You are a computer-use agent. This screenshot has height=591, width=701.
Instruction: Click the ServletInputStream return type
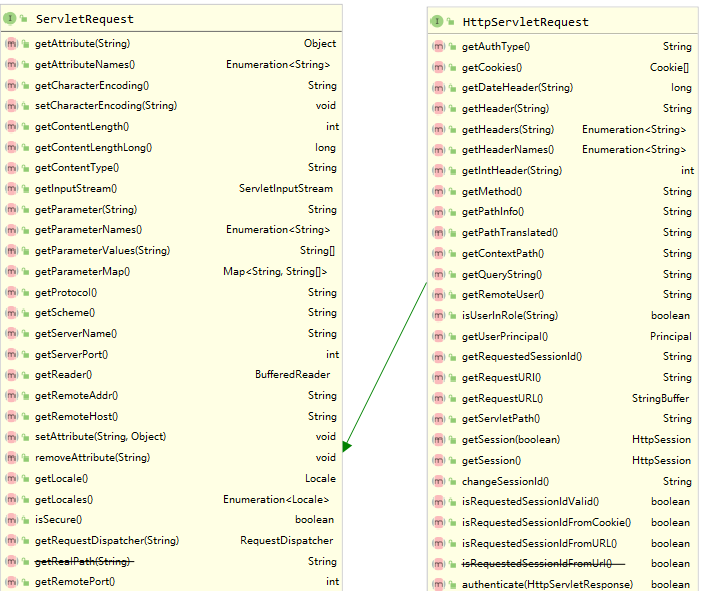286,189
